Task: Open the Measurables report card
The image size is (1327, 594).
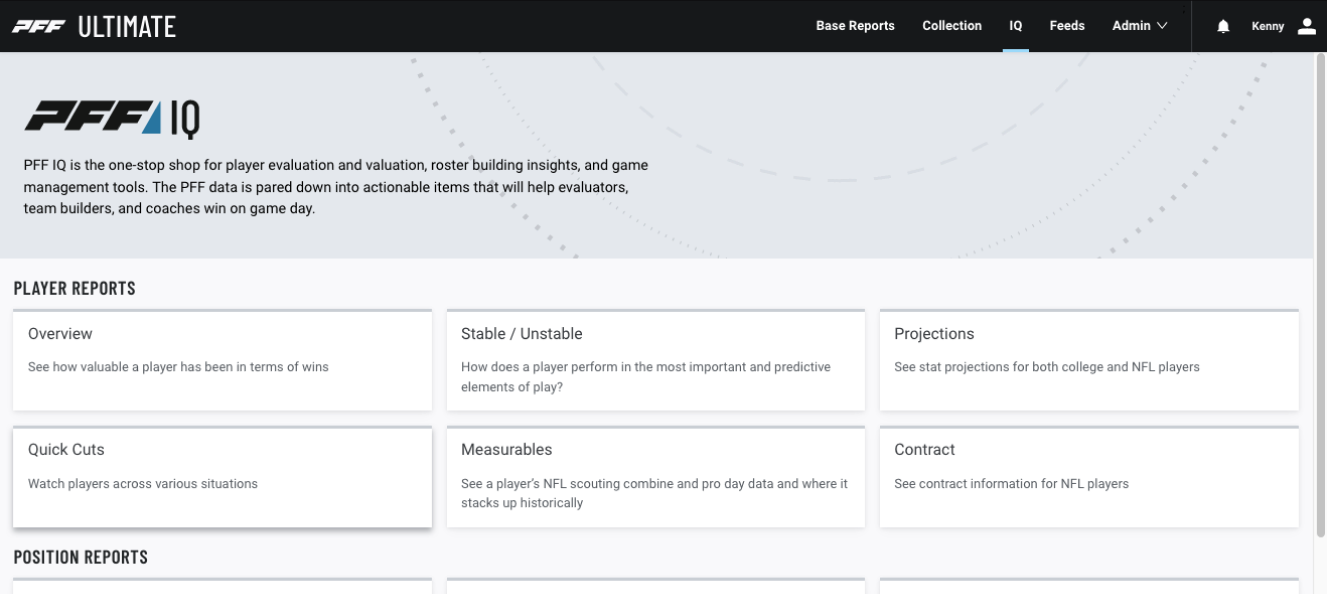Action: click(655, 477)
